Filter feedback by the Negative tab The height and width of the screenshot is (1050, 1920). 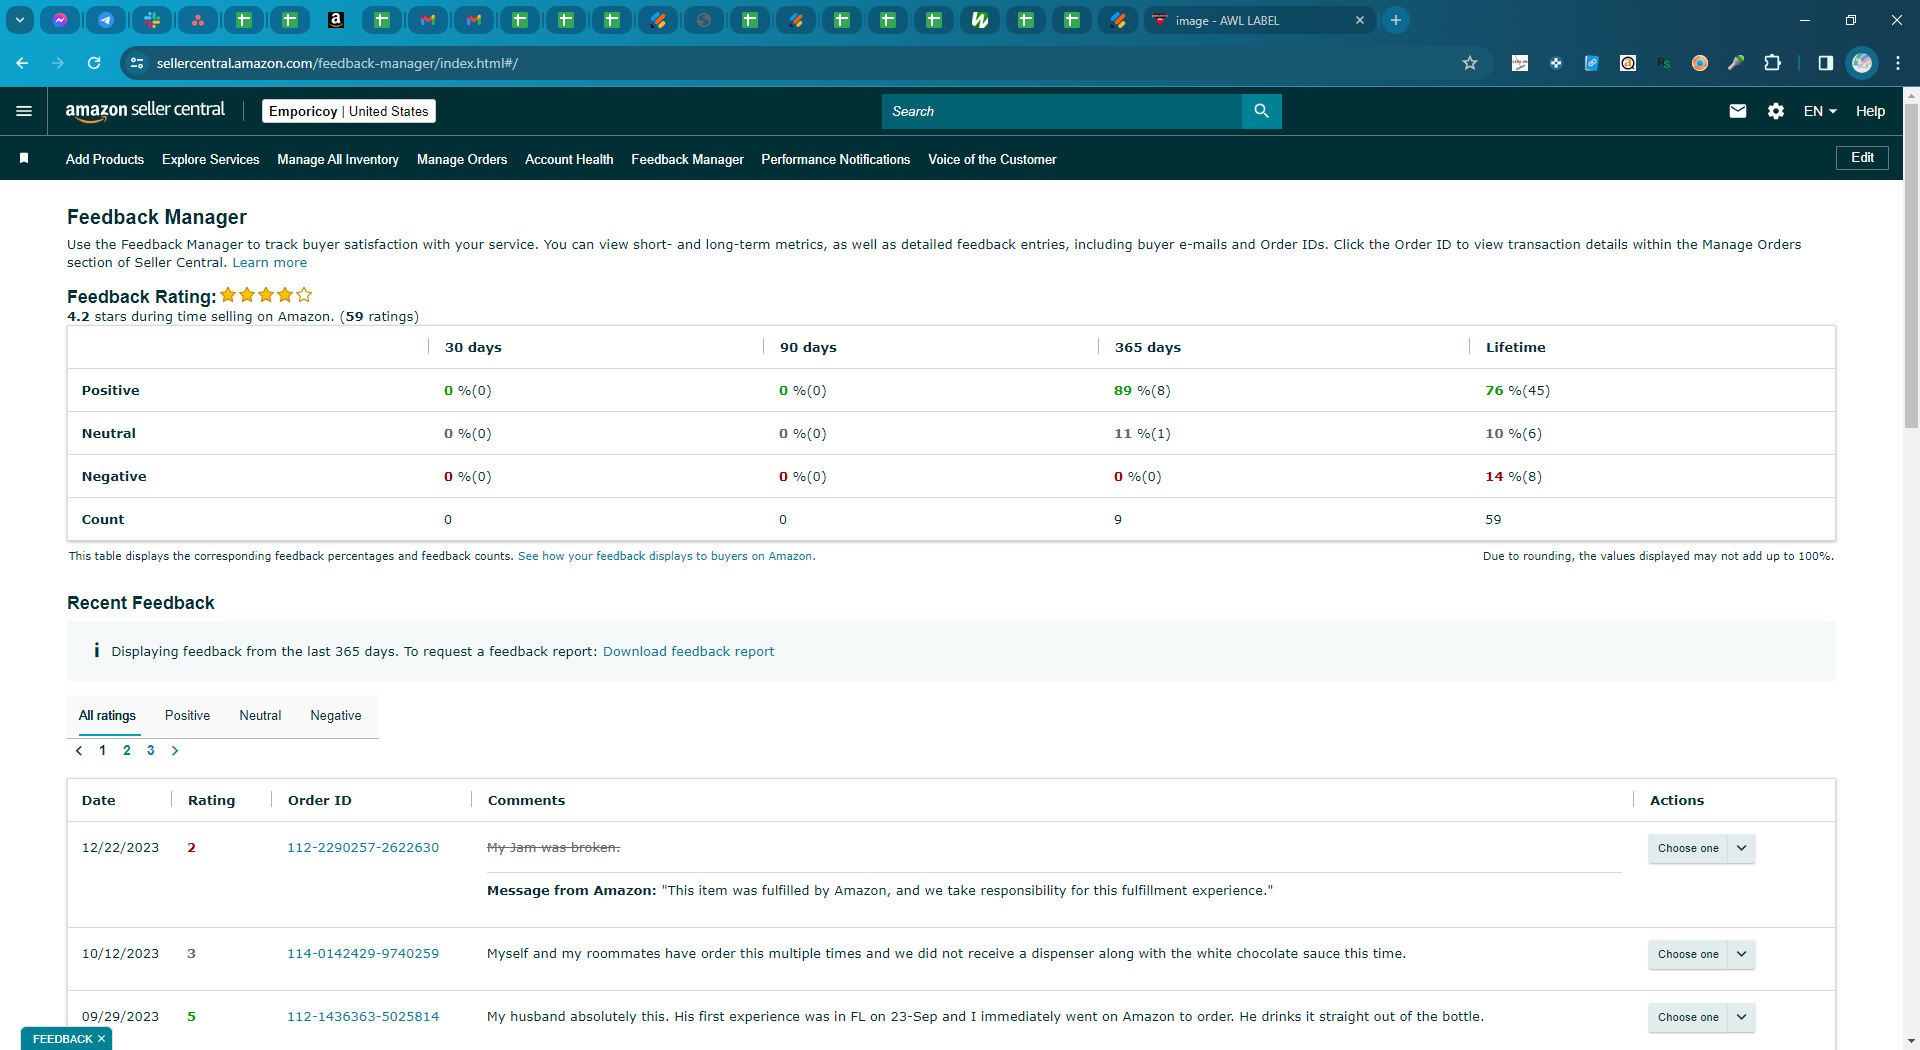[x=336, y=716]
